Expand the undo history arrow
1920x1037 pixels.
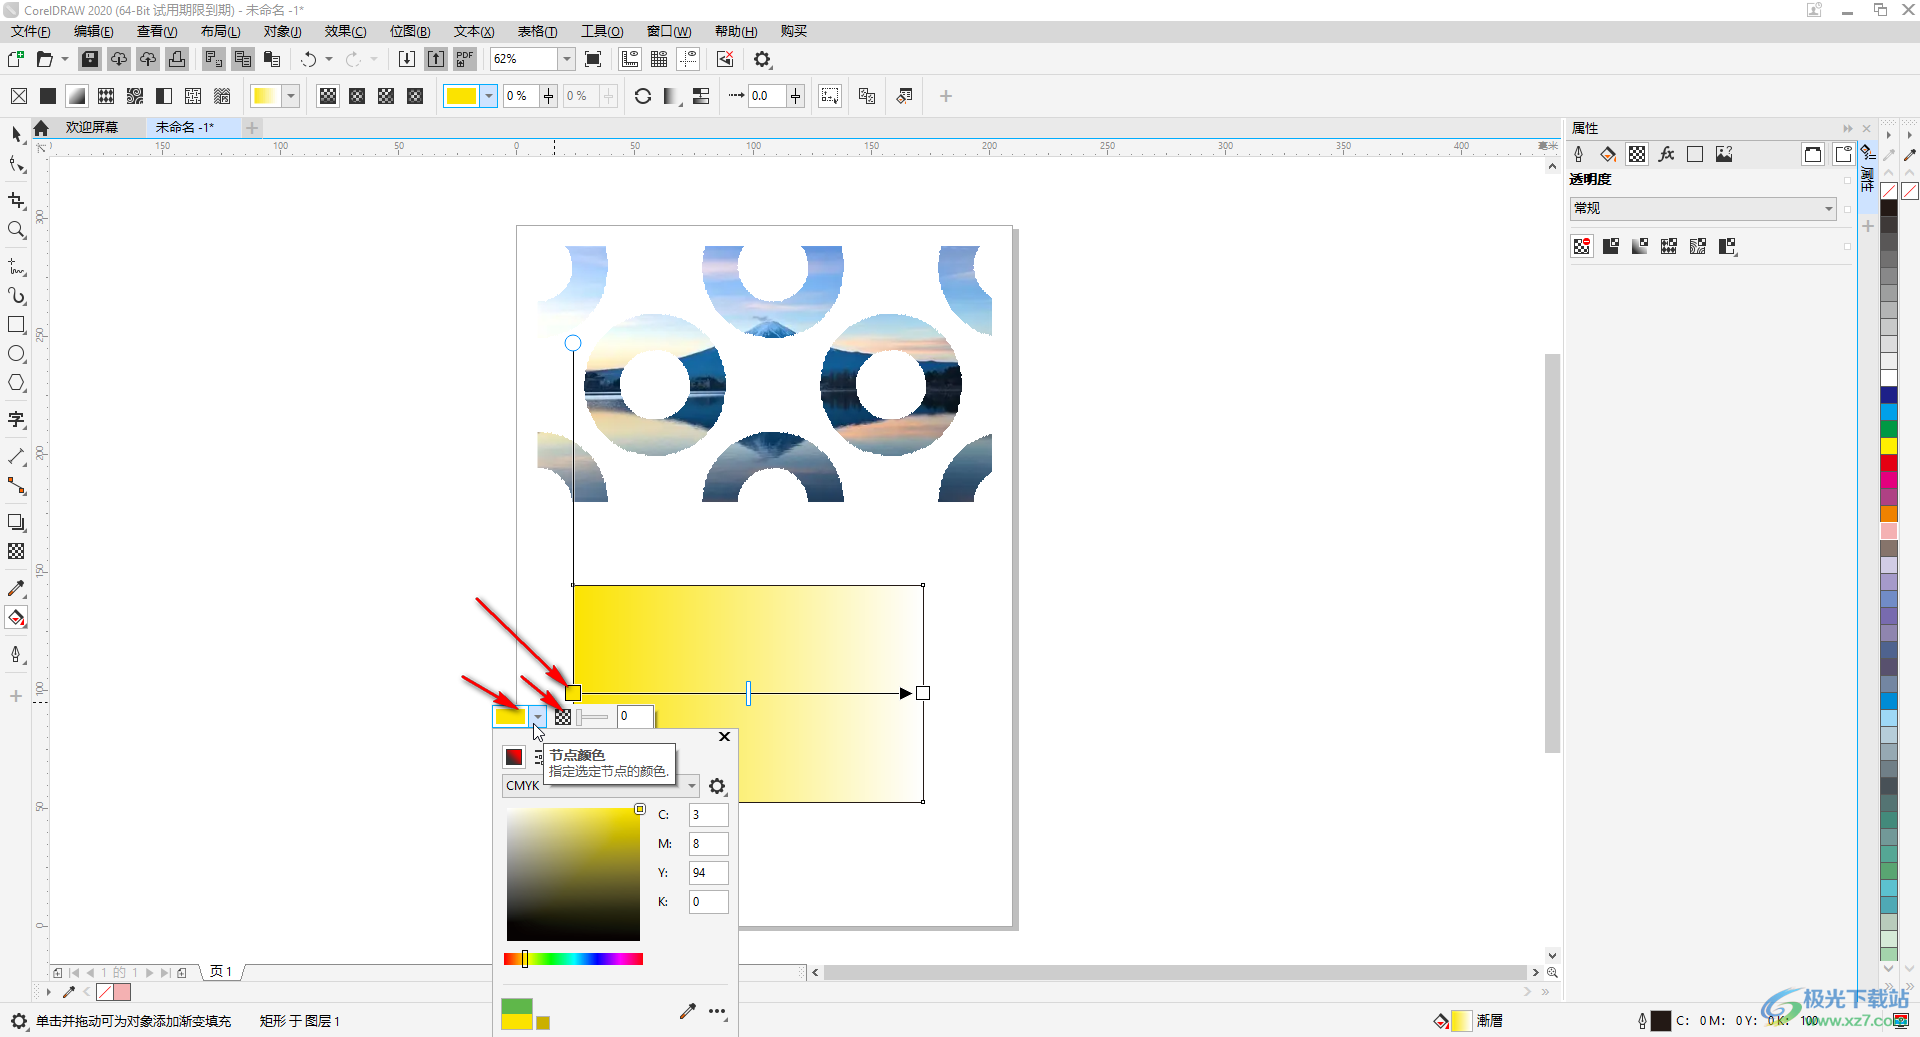coord(329,59)
